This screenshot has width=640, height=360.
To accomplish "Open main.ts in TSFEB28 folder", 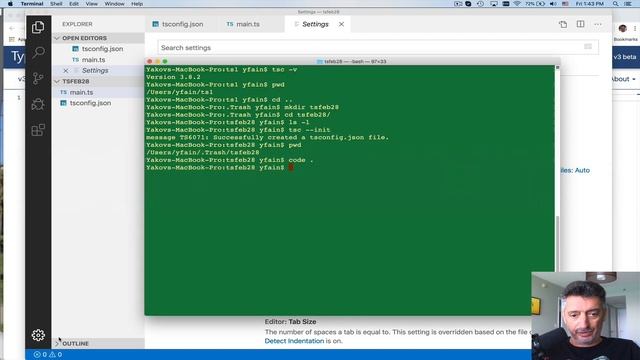I will 99,92.
